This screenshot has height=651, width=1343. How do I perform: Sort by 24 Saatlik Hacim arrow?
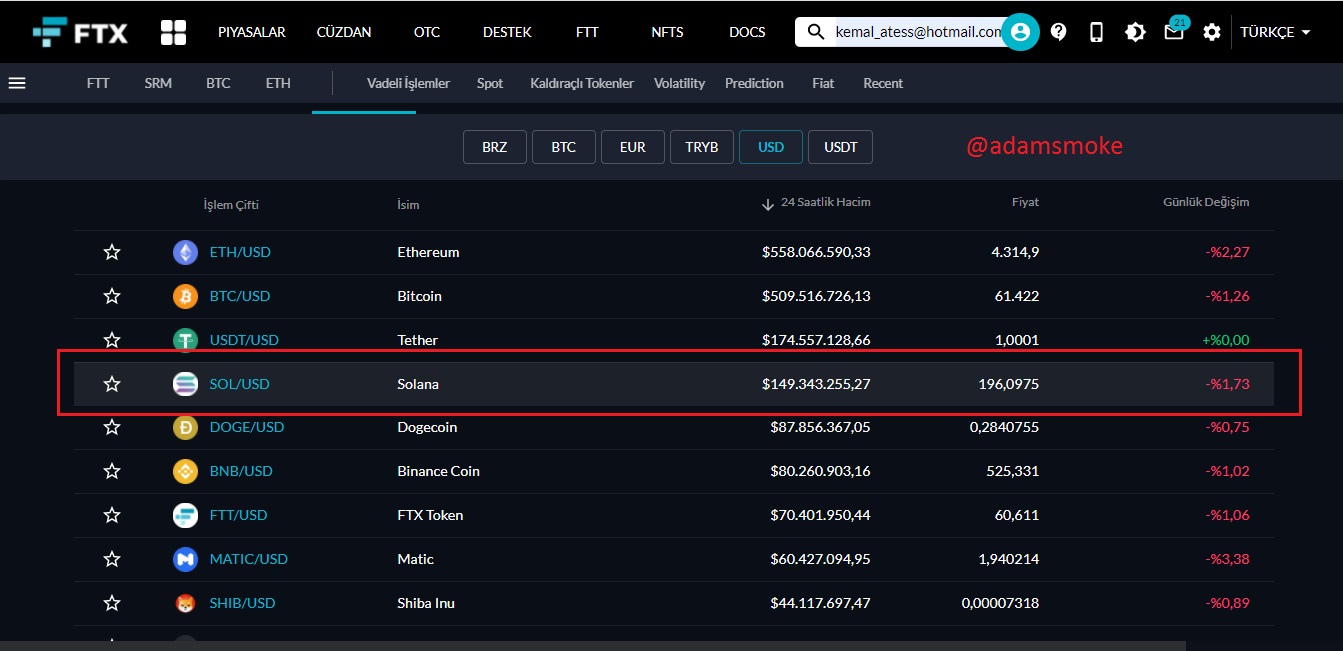[x=768, y=204]
